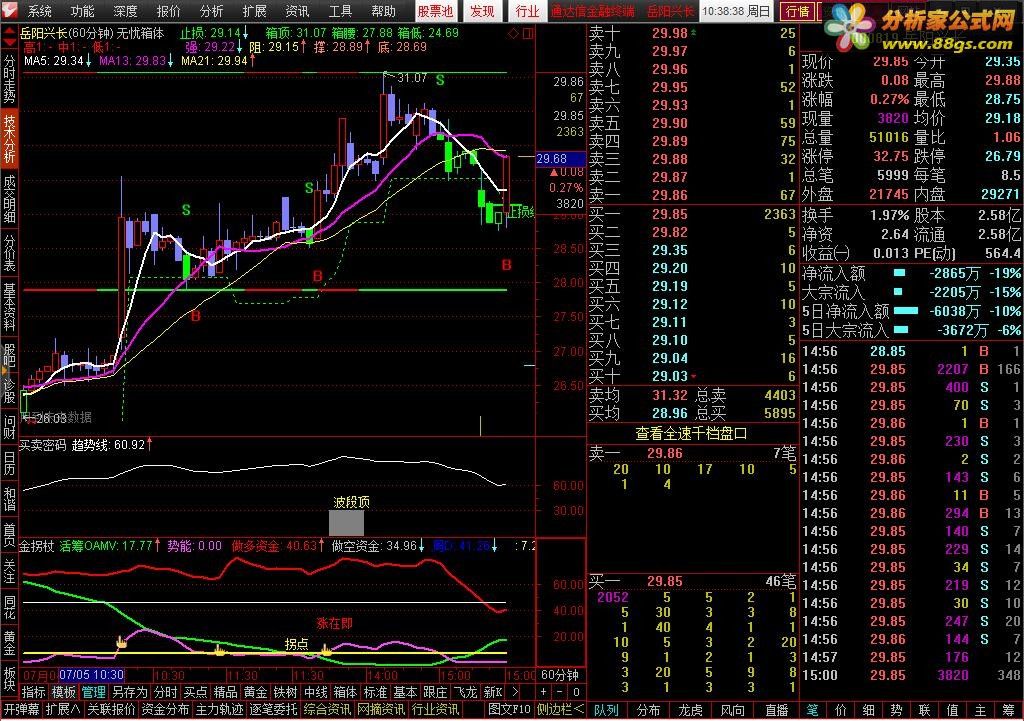
Task: Select the 分时 template tab
Action: 165,692
